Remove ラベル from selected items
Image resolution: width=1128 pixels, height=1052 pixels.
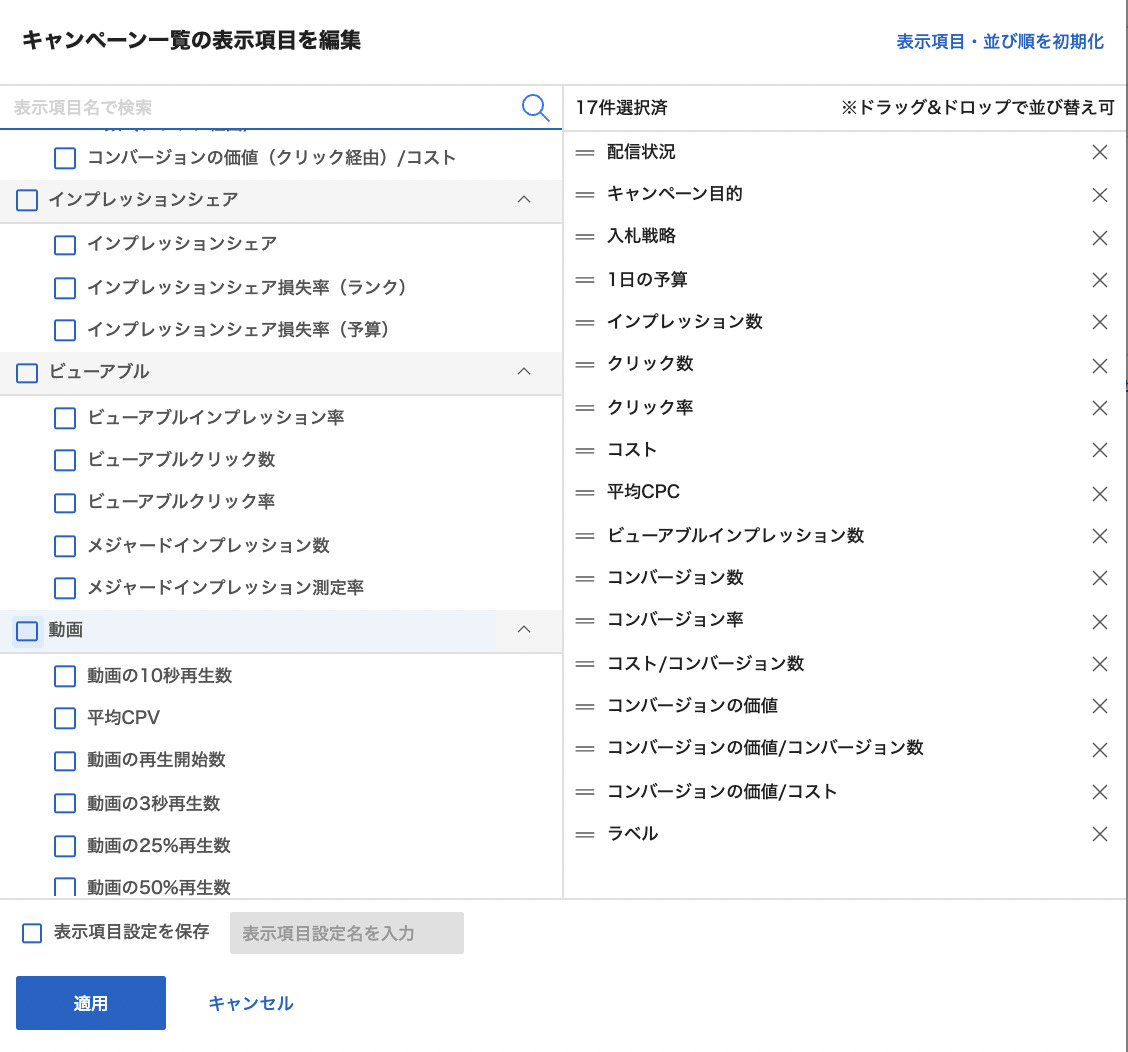click(1100, 834)
